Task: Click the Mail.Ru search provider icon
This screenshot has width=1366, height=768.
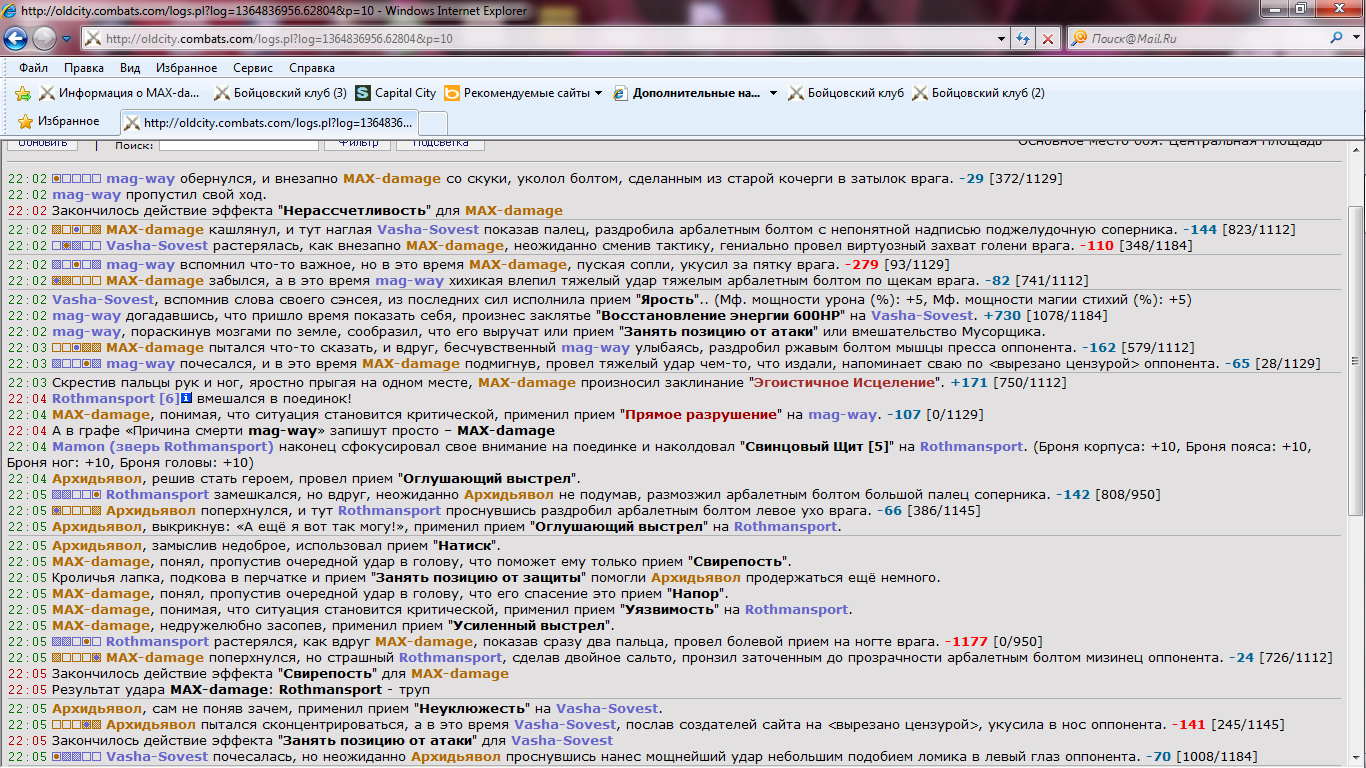Action: (1079, 38)
